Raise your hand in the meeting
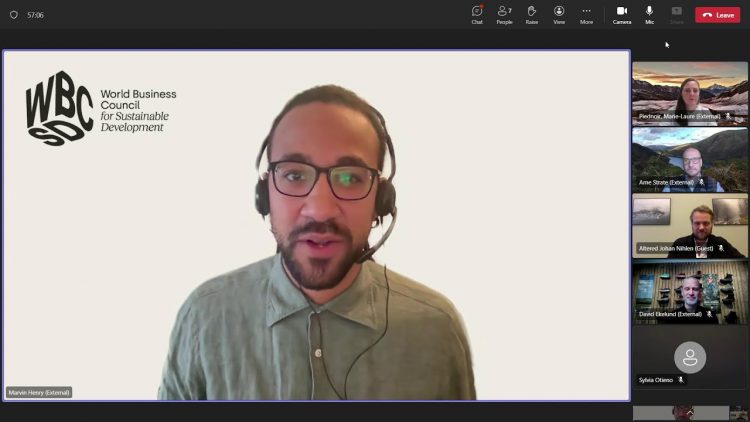Image resolution: width=750 pixels, height=422 pixels. (x=531, y=15)
